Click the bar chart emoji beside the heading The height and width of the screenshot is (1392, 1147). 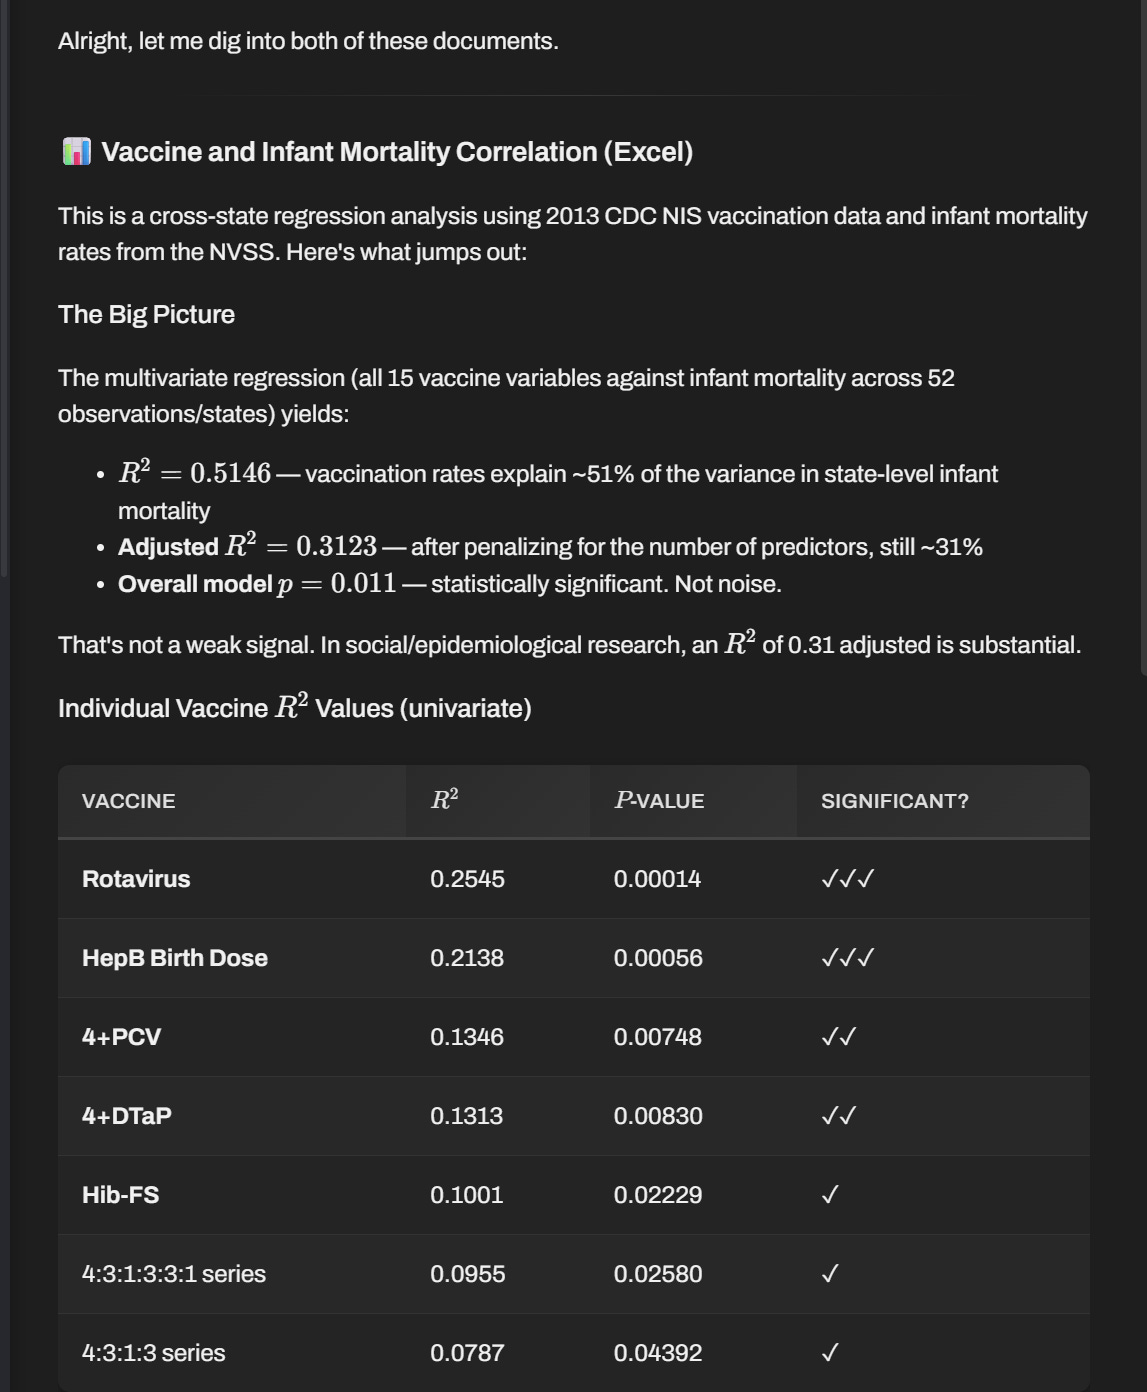click(76, 152)
